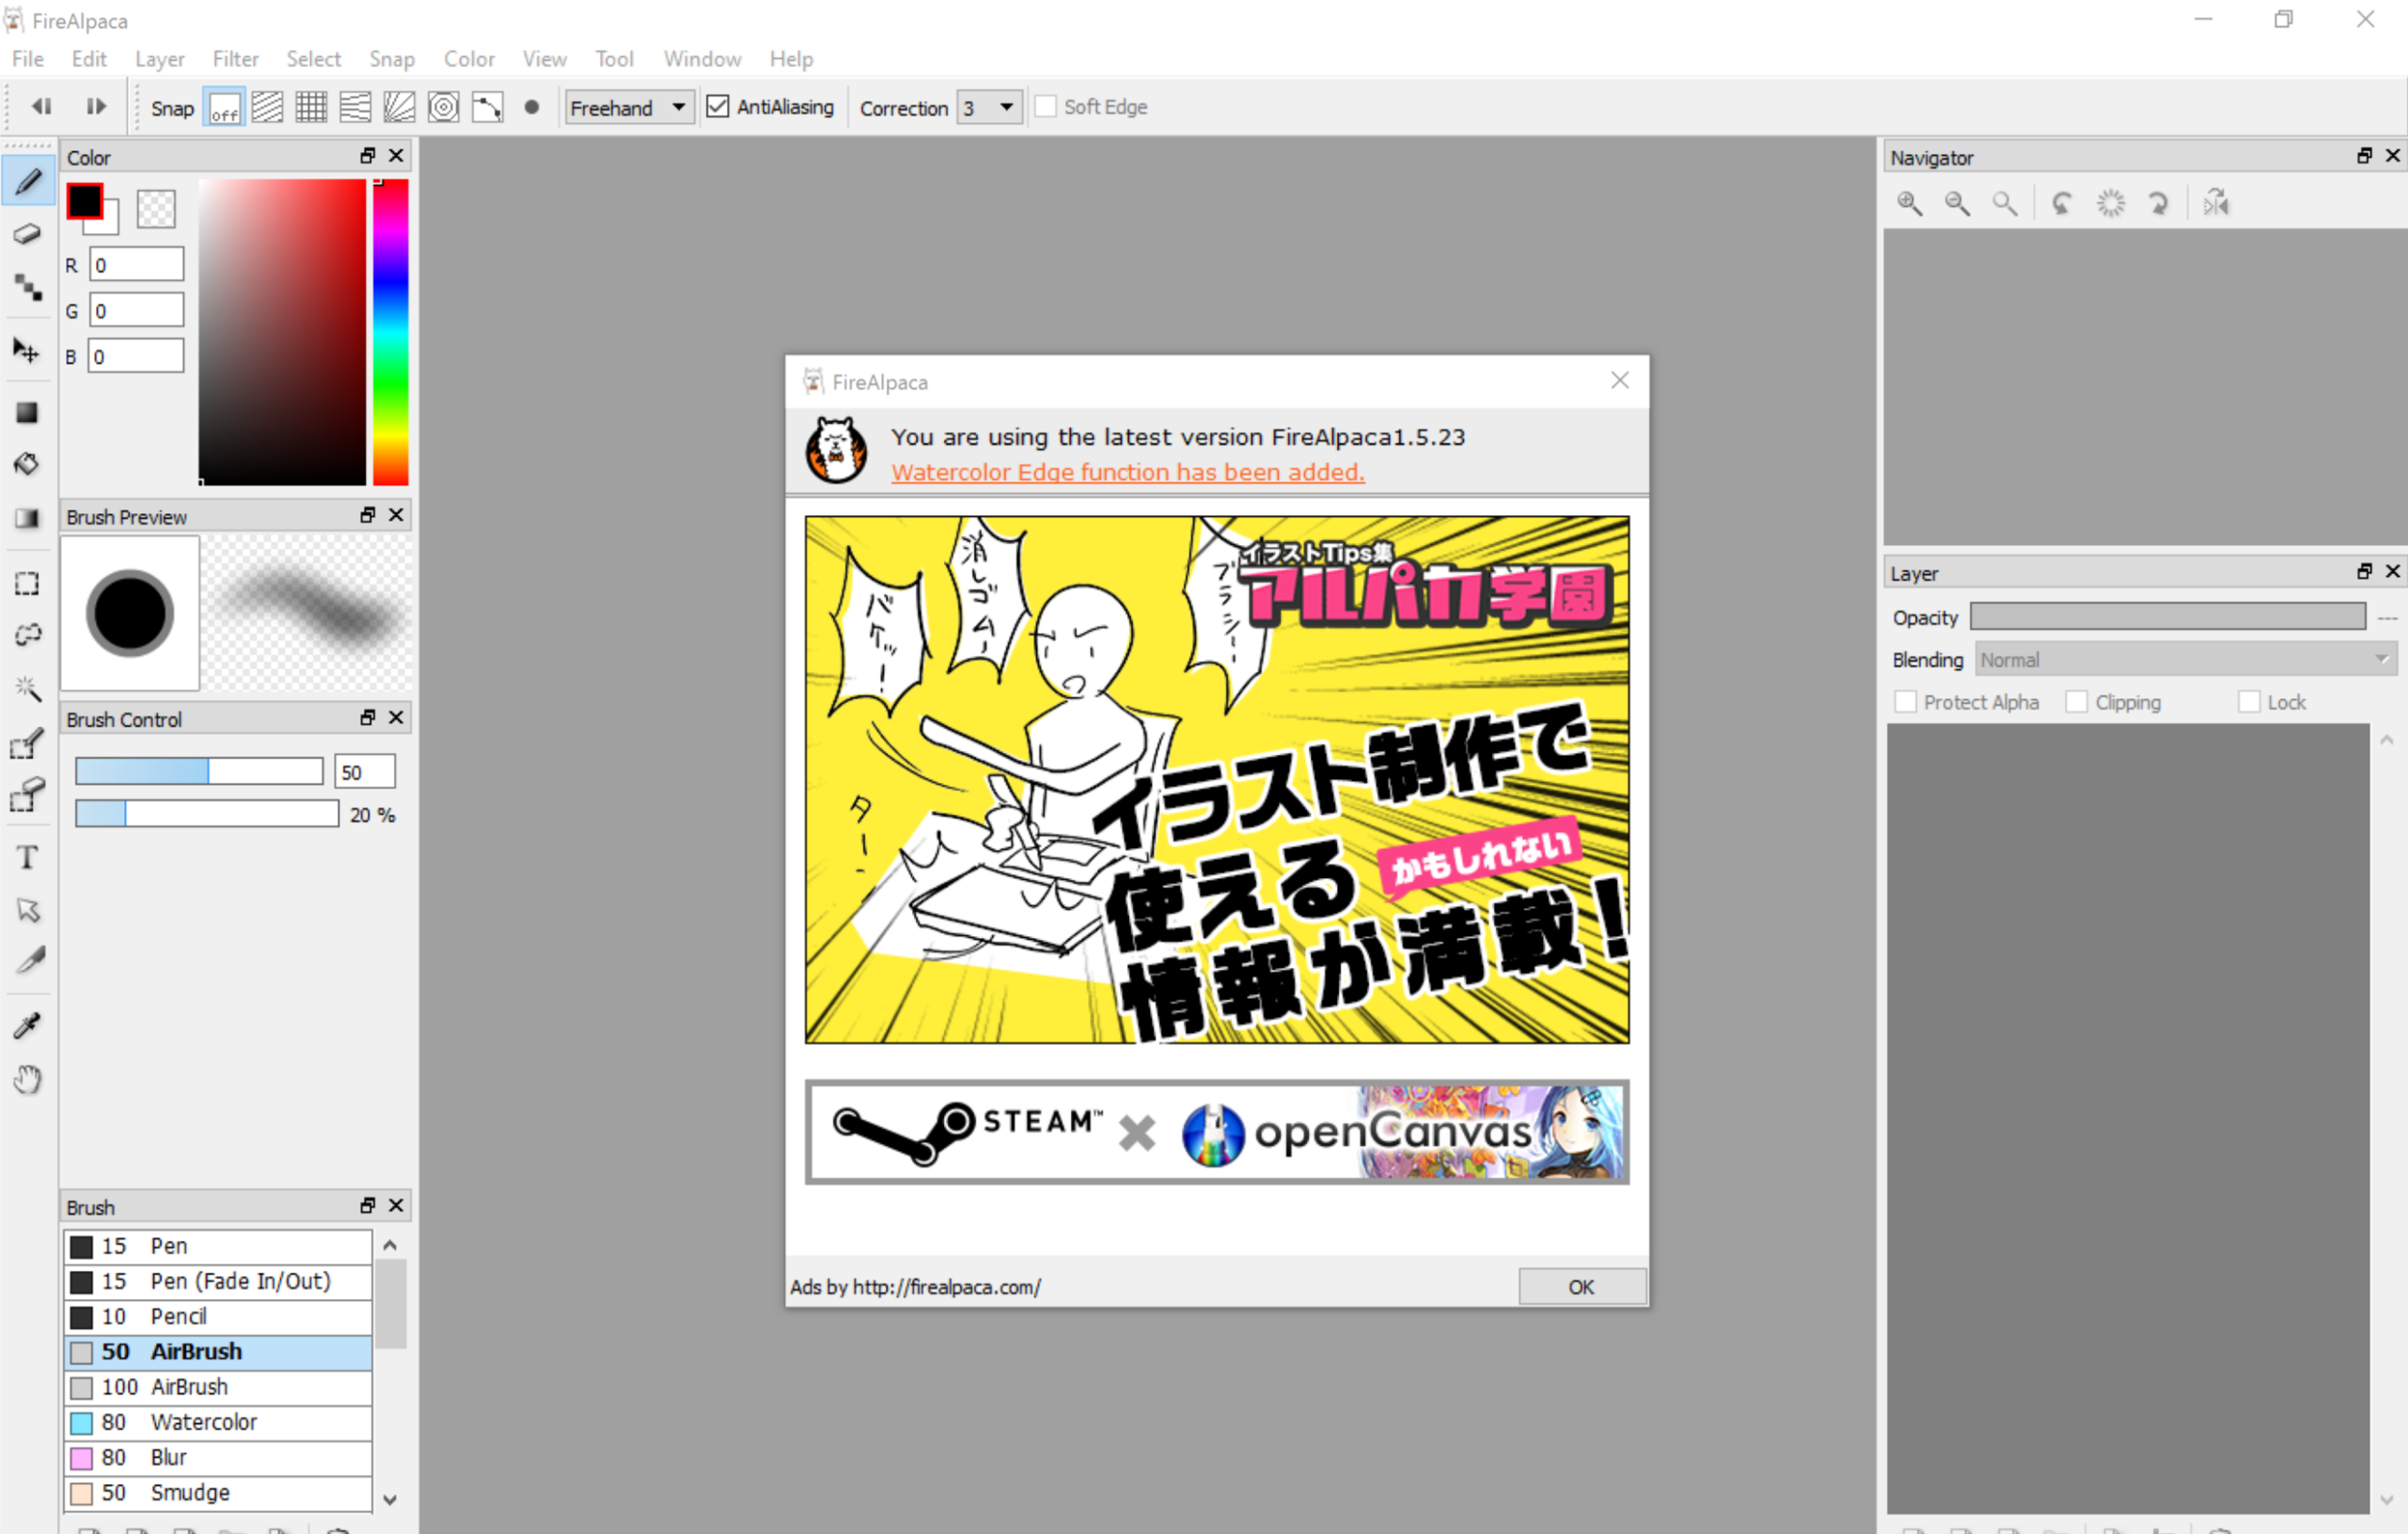Click the Steam openCanvas banner
The height and width of the screenshot is (1534, 2408).
(x=1217, y=1132)
